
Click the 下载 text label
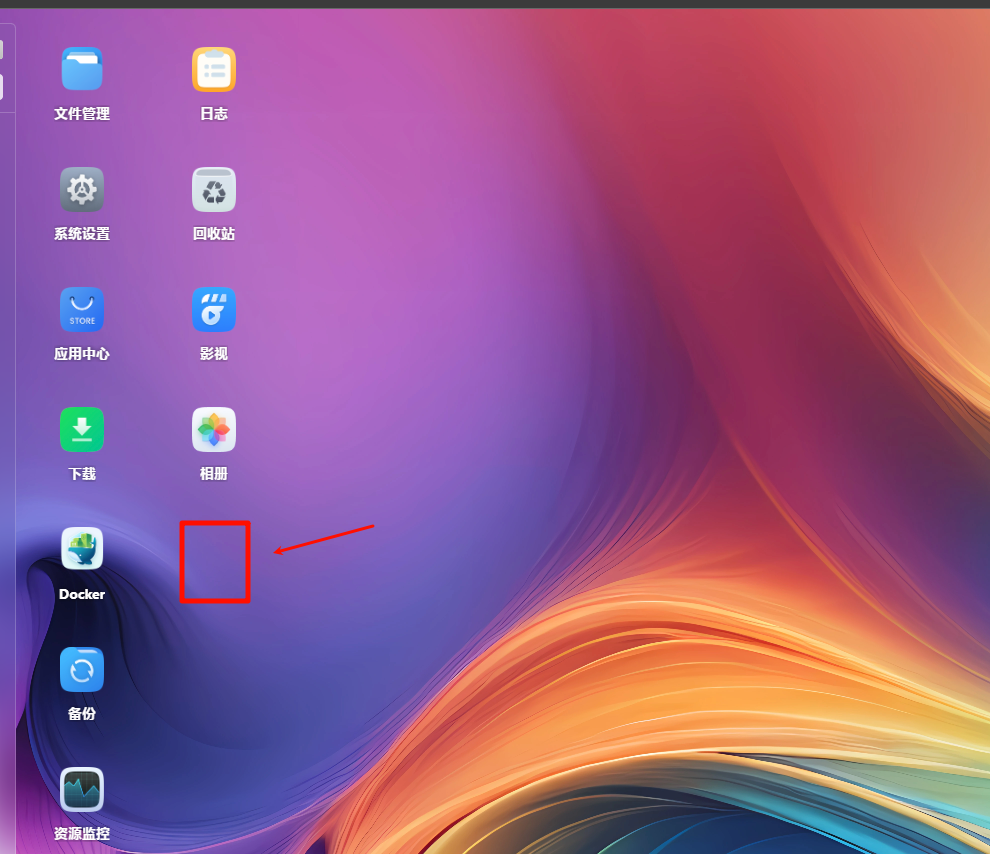click(82, 473)
